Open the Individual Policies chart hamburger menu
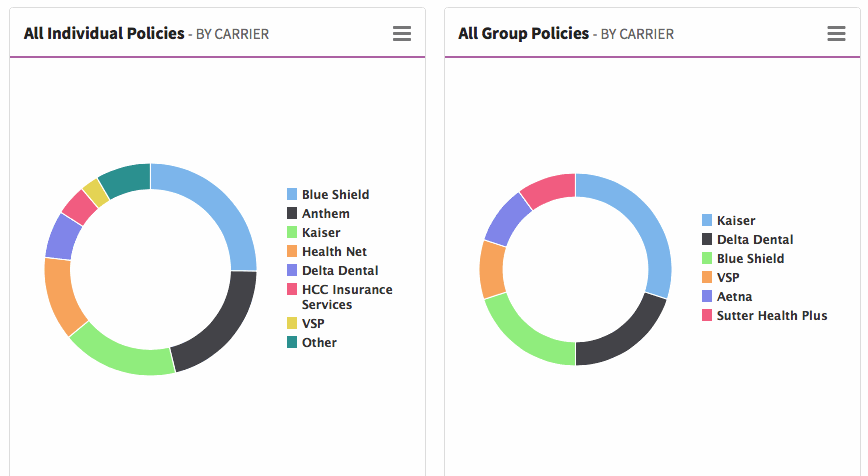 tap(402, 34)
